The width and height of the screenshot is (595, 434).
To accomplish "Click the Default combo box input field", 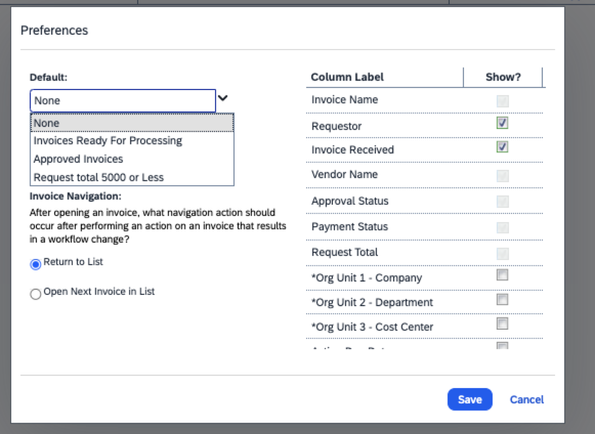I will 123,101.
